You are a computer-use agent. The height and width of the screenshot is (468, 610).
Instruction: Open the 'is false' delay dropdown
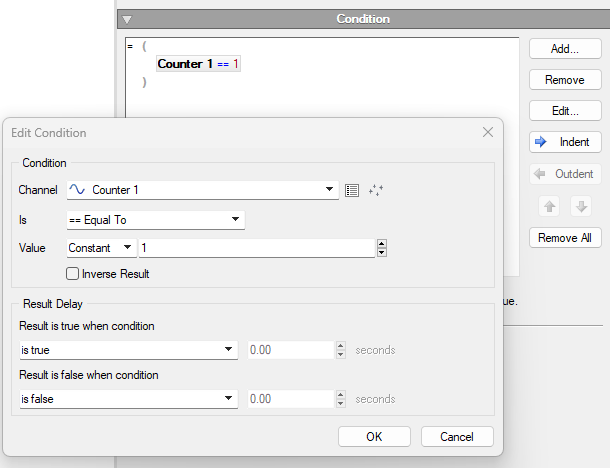(128, 399)
